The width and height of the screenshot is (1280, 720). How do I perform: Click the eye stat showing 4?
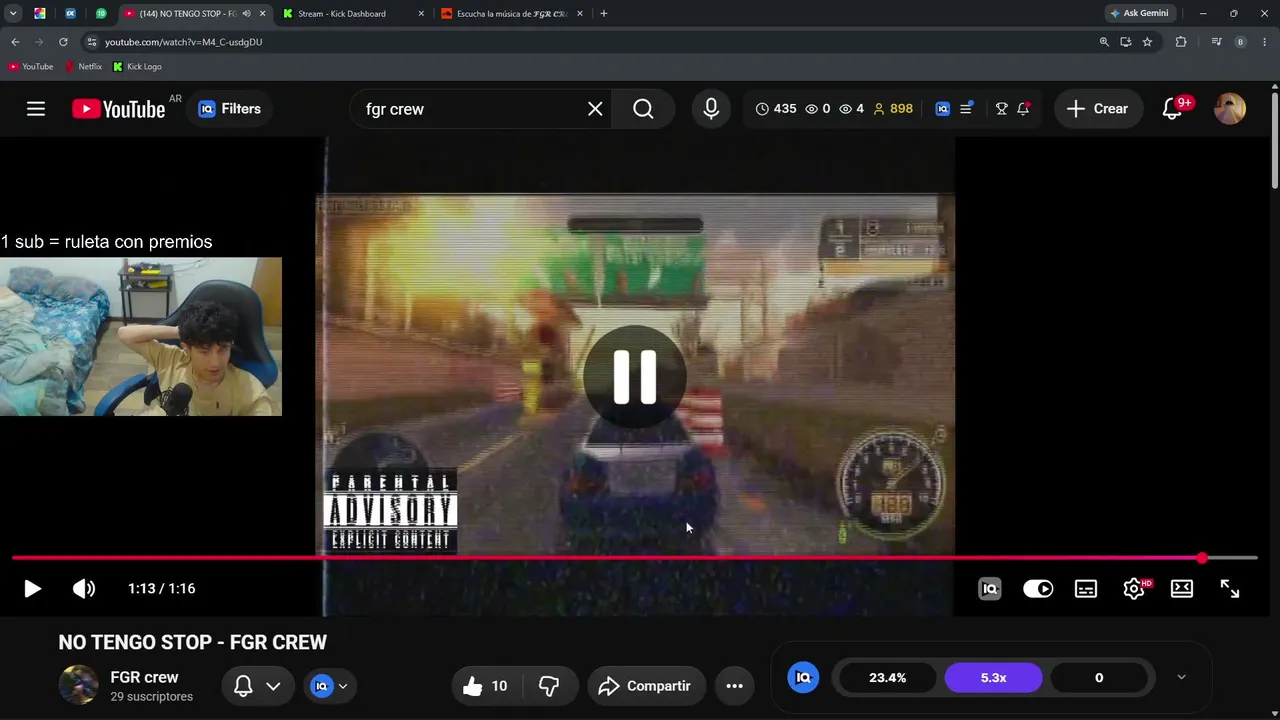[851, 109]
